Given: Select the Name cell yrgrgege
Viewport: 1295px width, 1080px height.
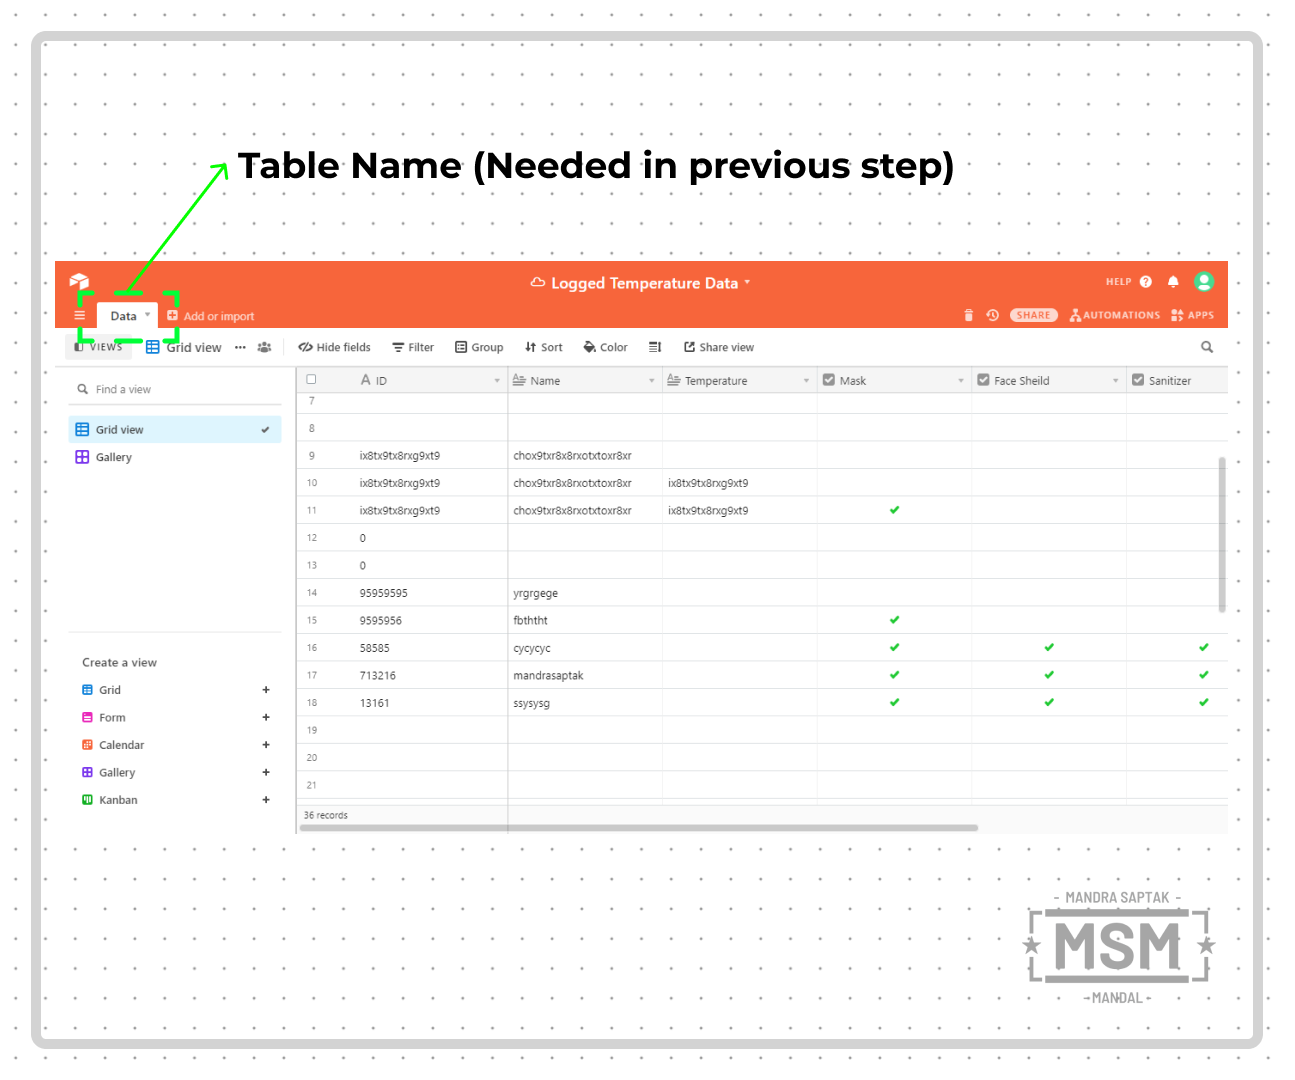Looking at the screenshot, I should coord(585,593).
